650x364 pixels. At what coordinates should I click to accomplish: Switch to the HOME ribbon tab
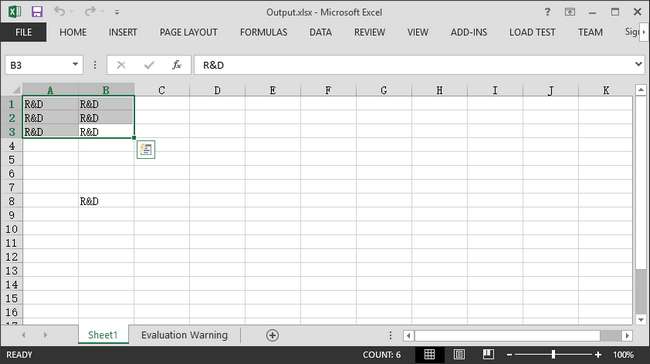[73, 32]
